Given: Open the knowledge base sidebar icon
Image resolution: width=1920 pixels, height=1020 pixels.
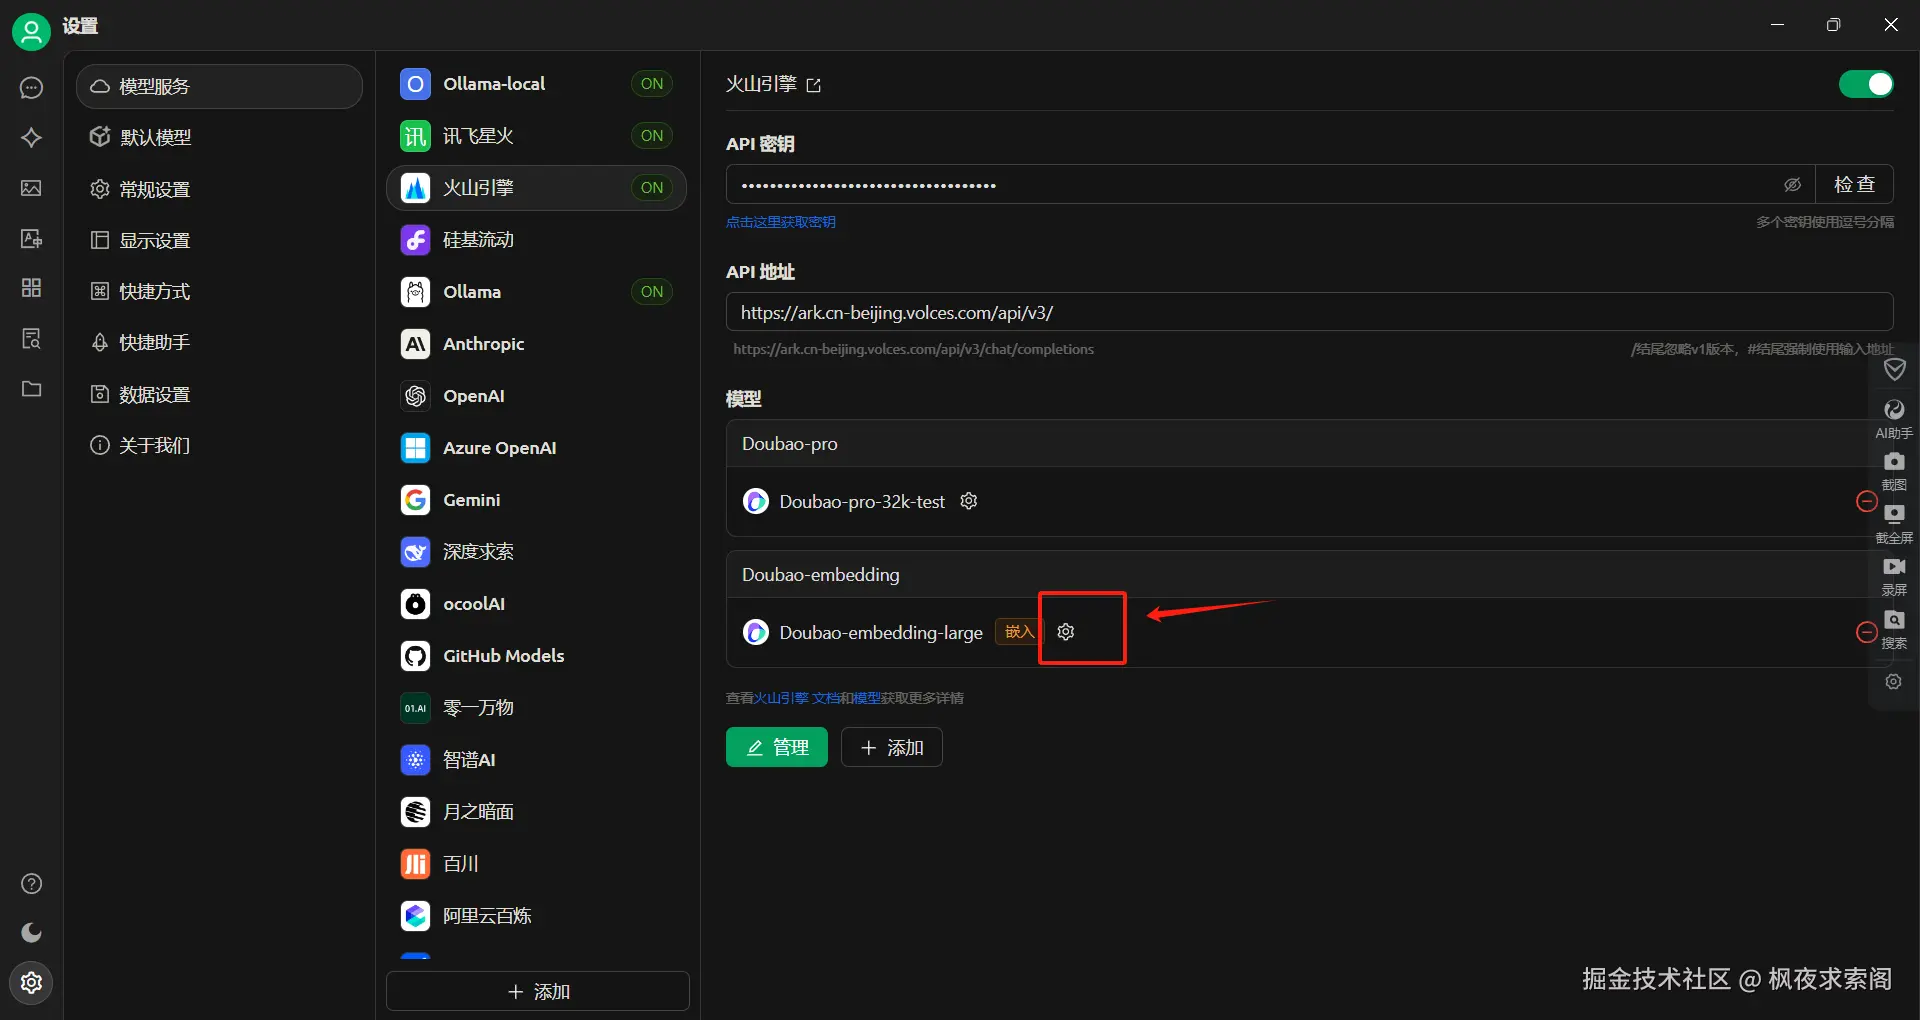Looking at the screenshot, I should [x=31, y=338].
